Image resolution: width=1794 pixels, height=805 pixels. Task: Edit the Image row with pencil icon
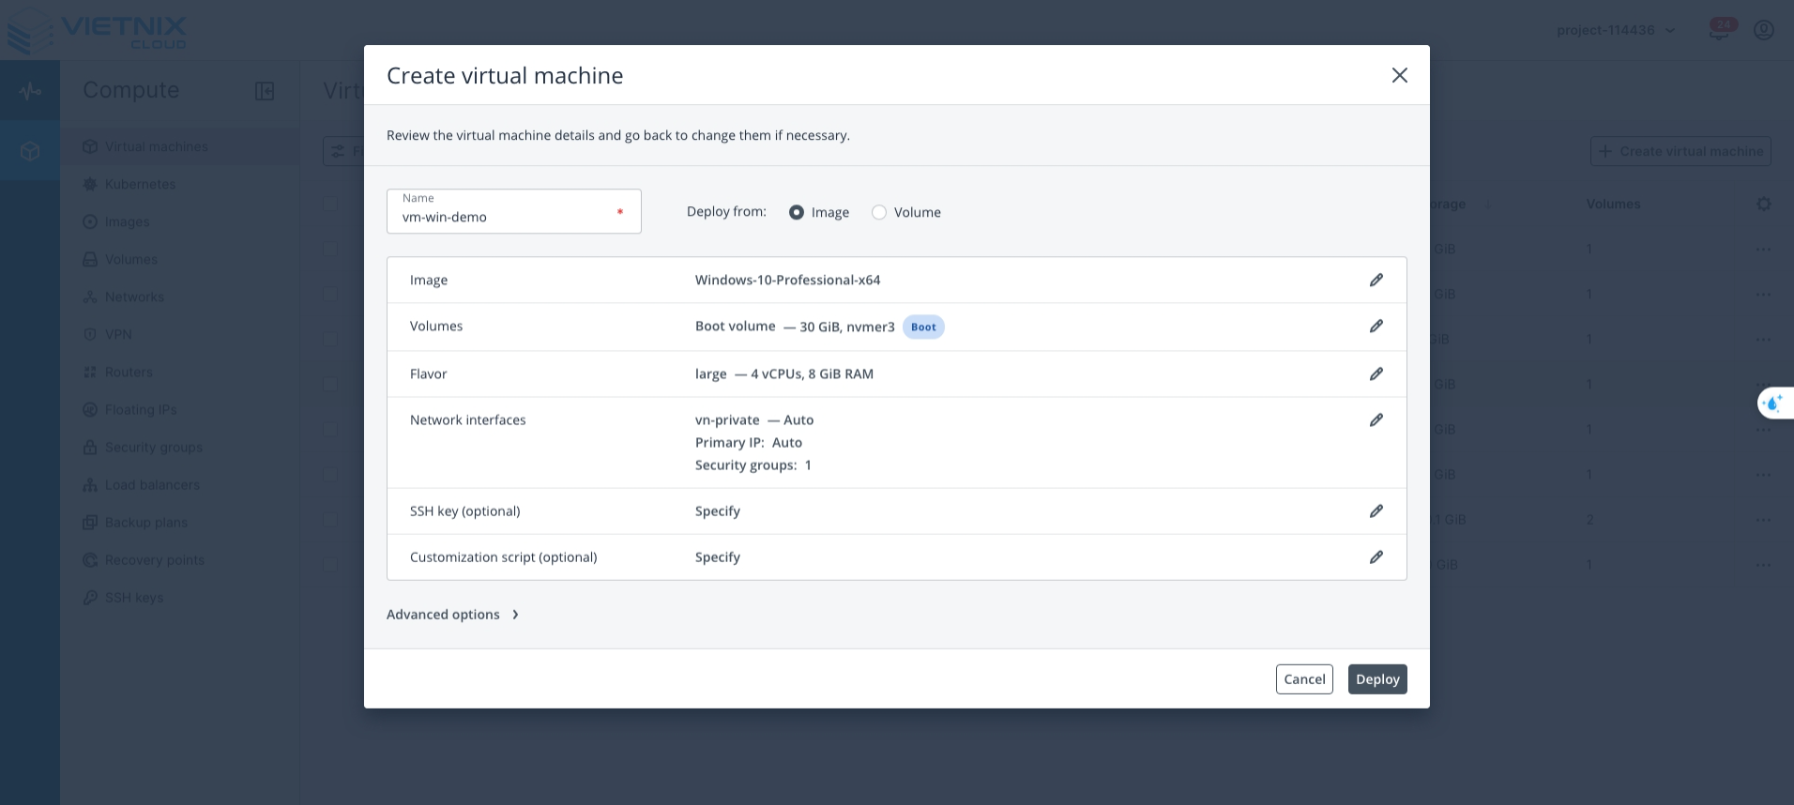(x=1376, y=280)
